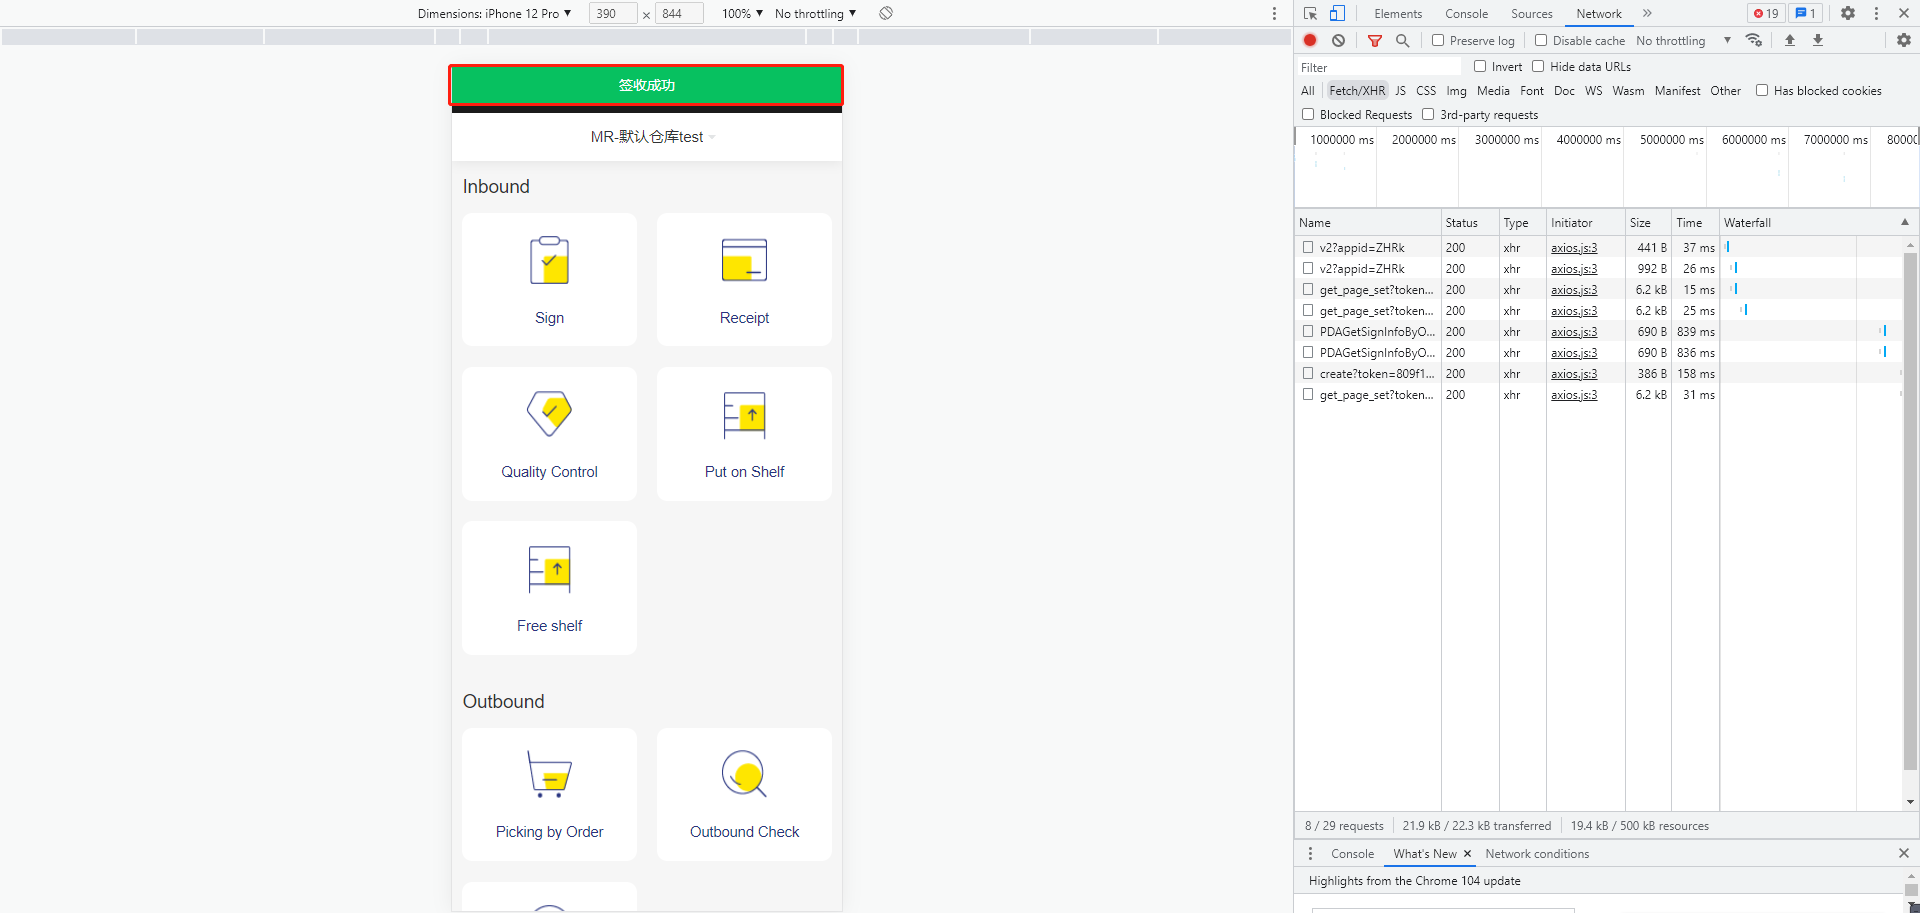1920x913 pixels.
Task: Switch to the Console tab
Action: (1466, 14)
